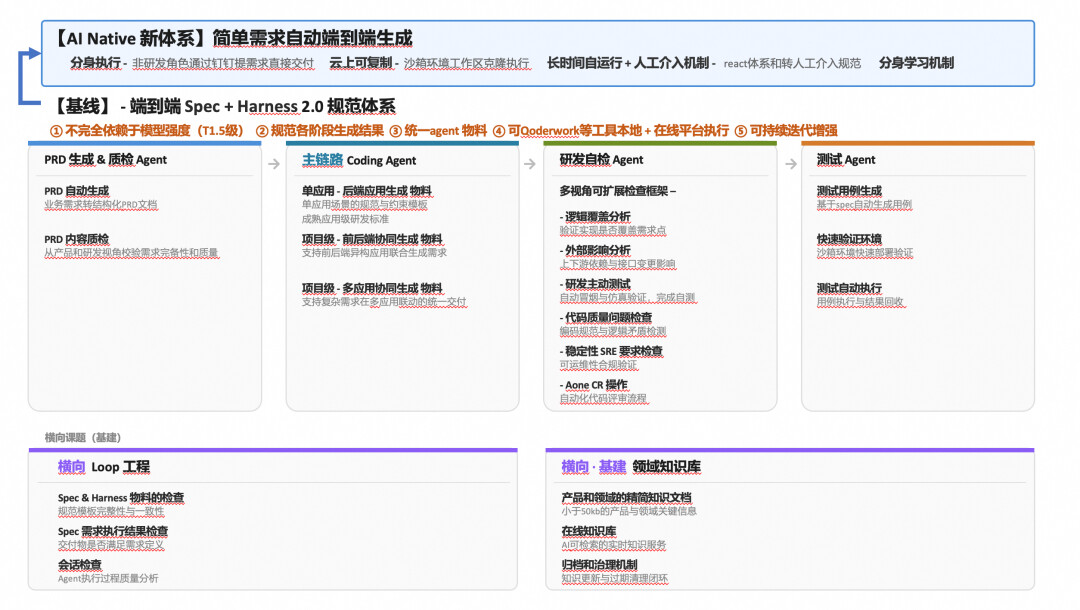Viewport: 1080px width, 610px height.
Task: Select '会话检查' item
Action: point(80,565)
